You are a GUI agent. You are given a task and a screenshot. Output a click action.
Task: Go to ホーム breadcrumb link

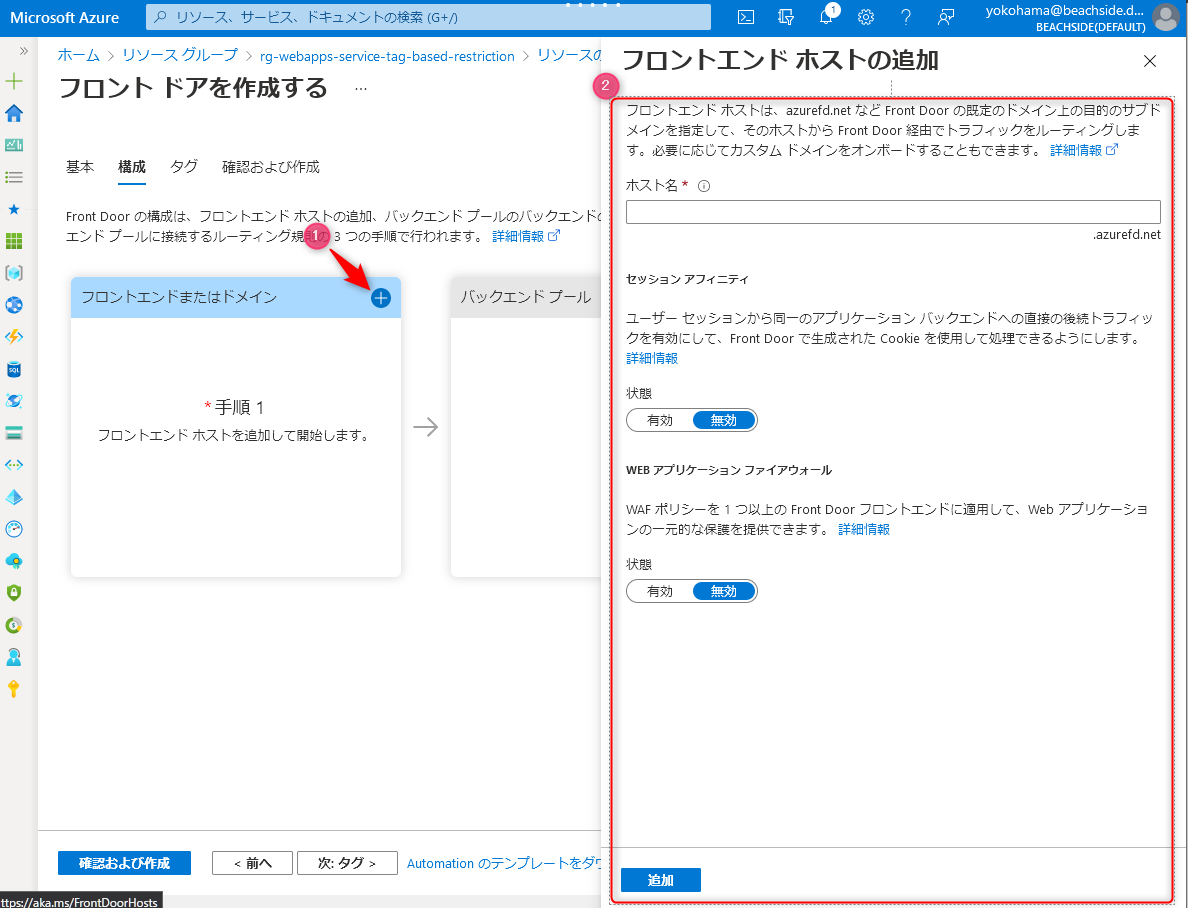tap(79, 55)
